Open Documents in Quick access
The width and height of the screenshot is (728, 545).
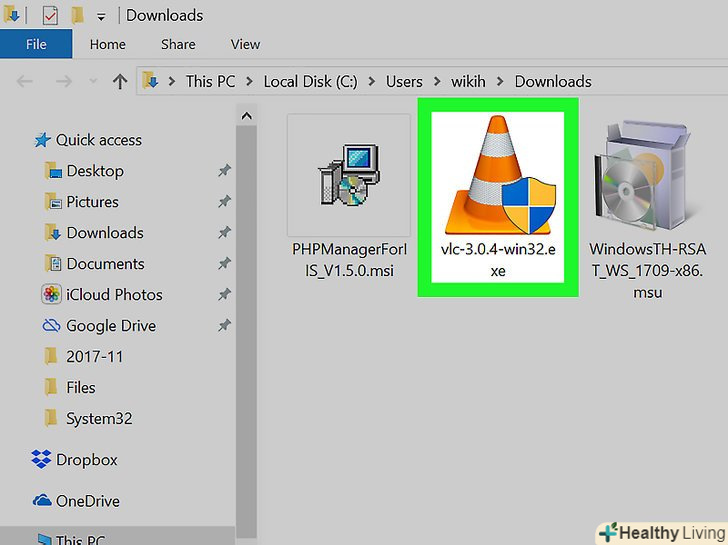click(x=105, y=264)
